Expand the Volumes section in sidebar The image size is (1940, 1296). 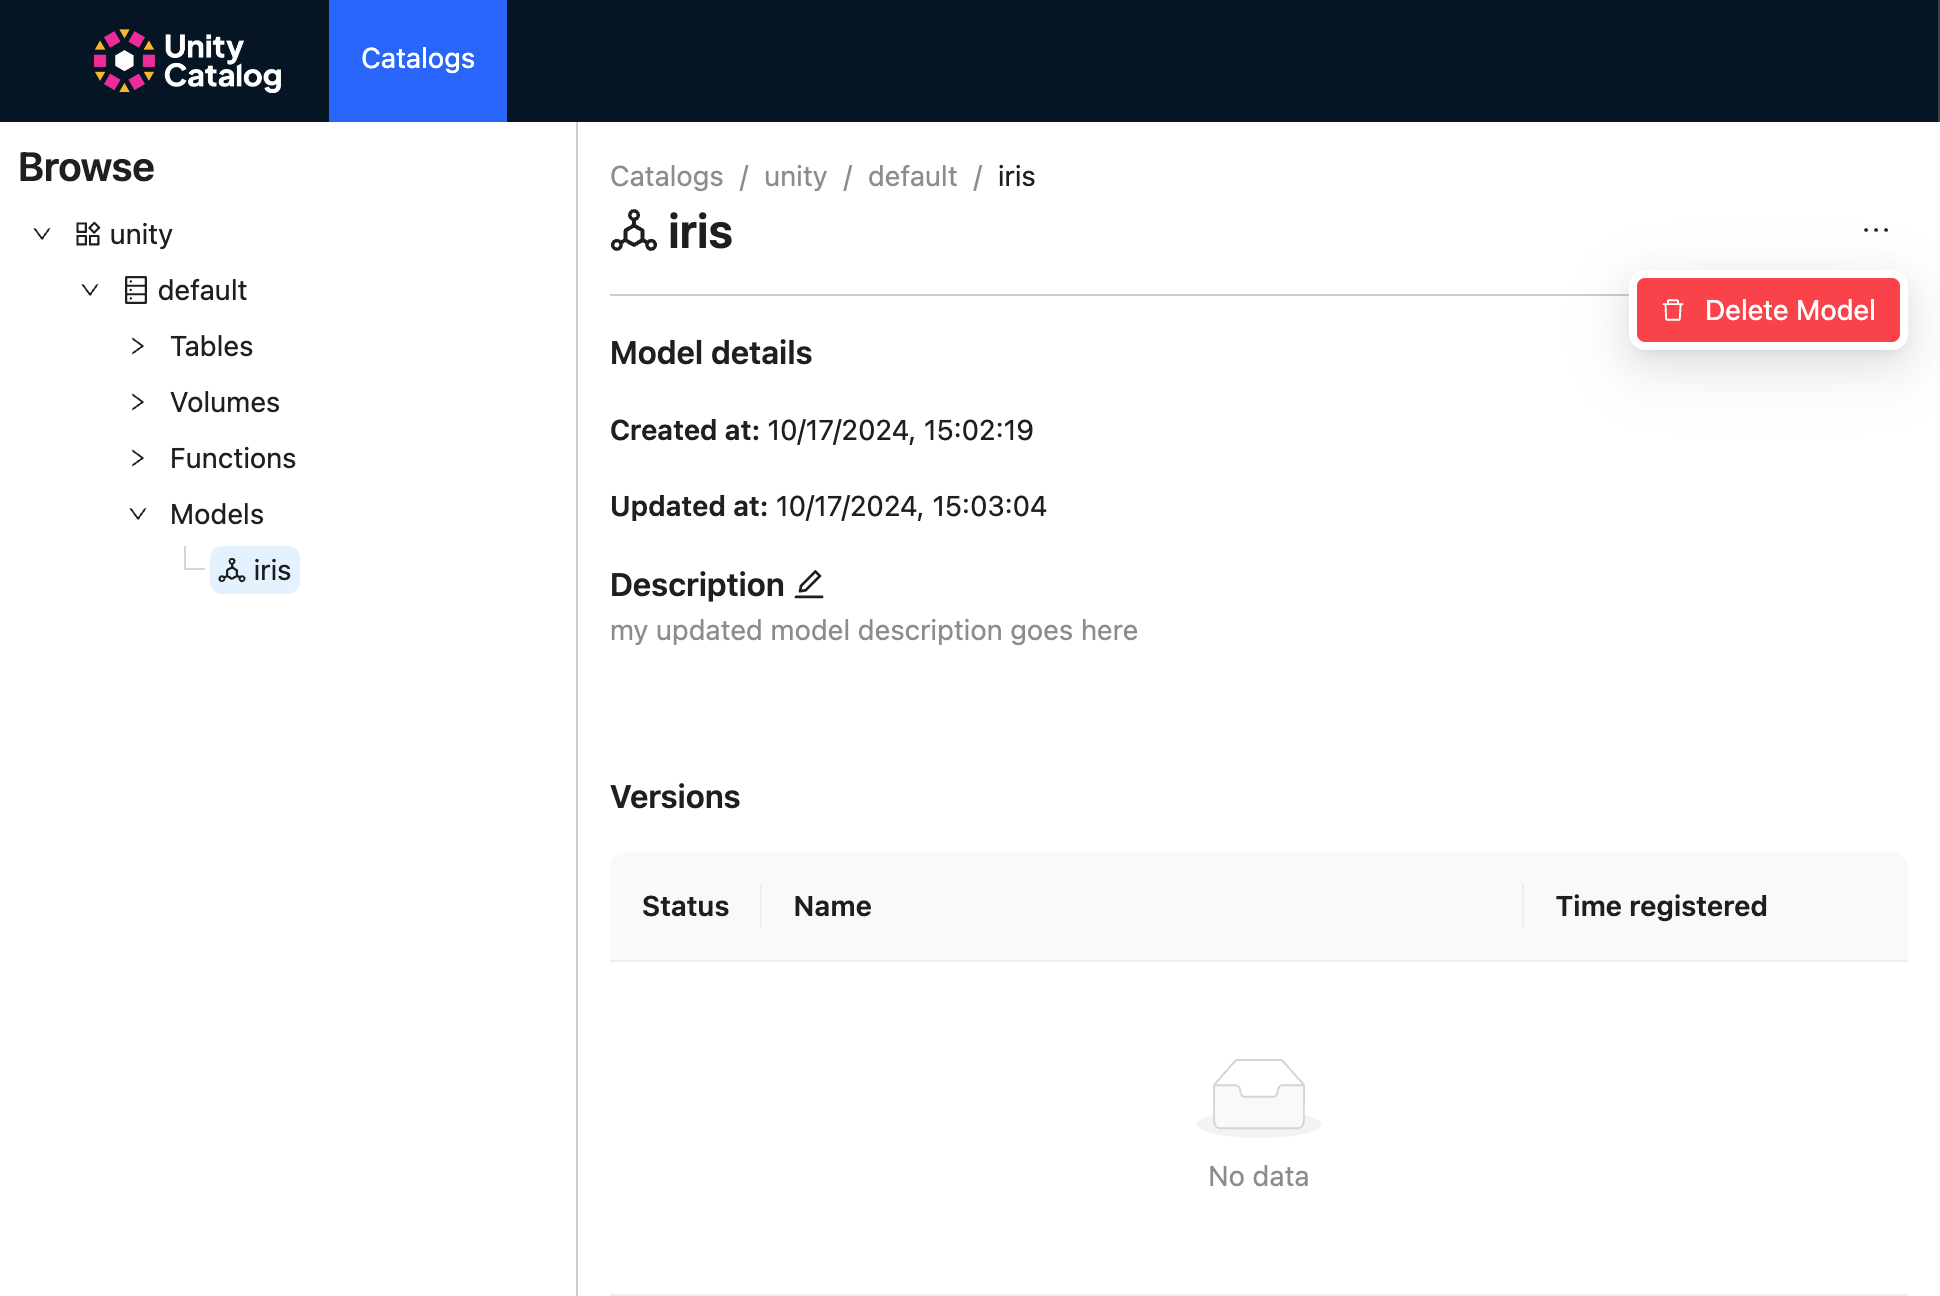tap(137, 402)
